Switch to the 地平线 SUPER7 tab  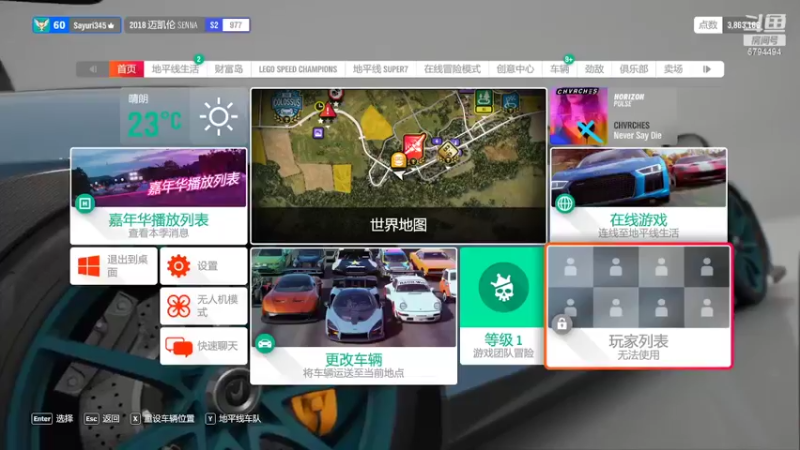coord(381,69)
